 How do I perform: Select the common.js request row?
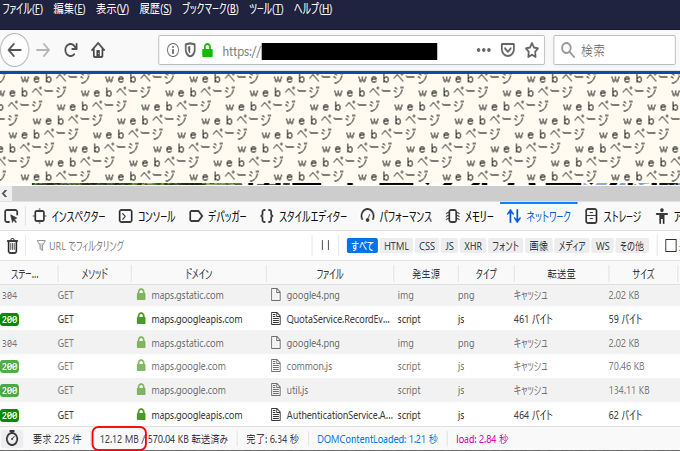point(340,366)
